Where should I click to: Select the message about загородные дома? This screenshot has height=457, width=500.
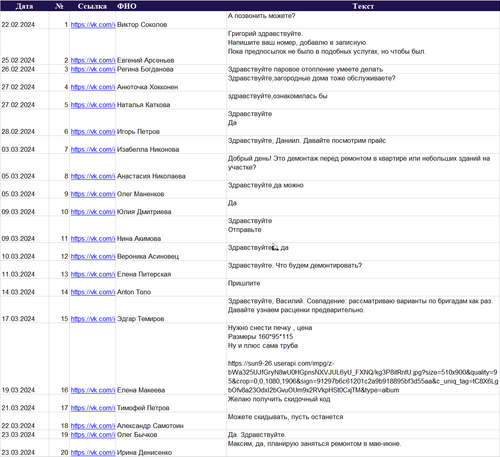tap(363, 83)
